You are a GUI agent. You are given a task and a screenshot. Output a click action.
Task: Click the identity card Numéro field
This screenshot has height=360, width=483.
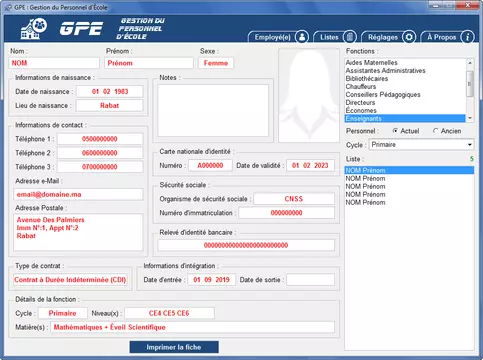[x=210, y=165]
